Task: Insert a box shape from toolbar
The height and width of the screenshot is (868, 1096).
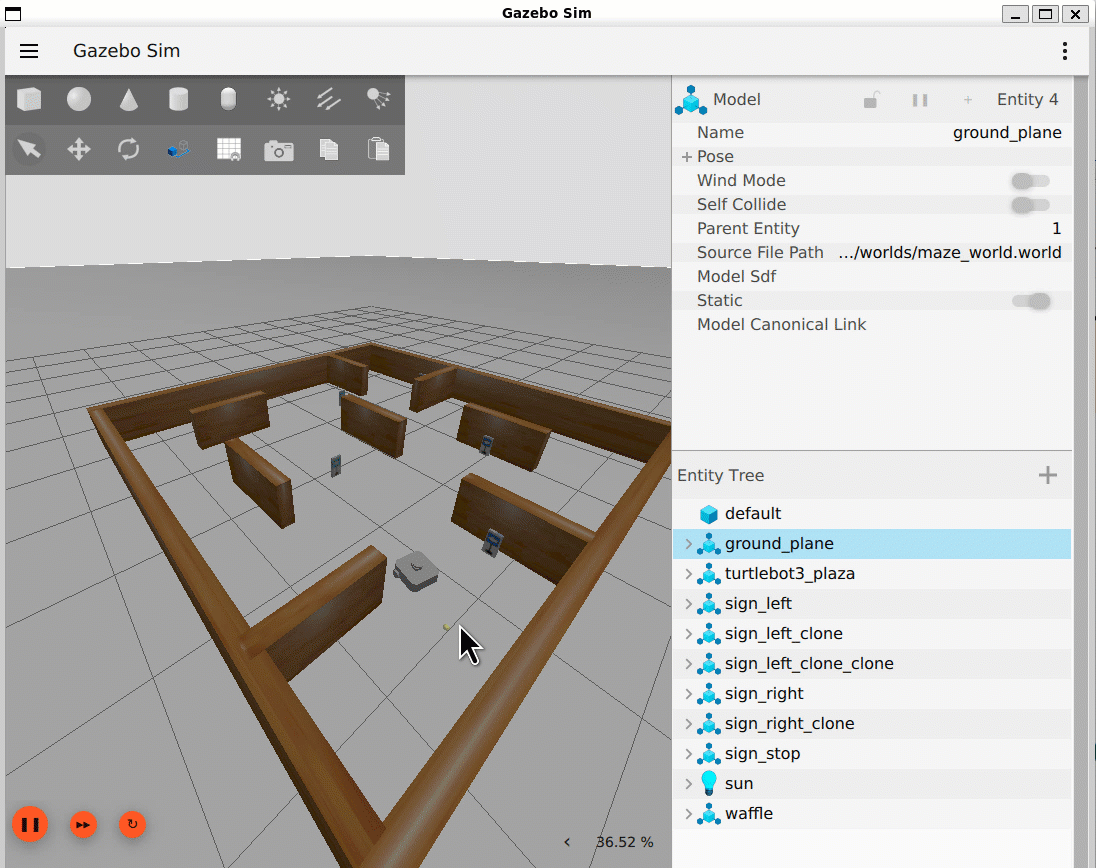Action: point(29,99)
